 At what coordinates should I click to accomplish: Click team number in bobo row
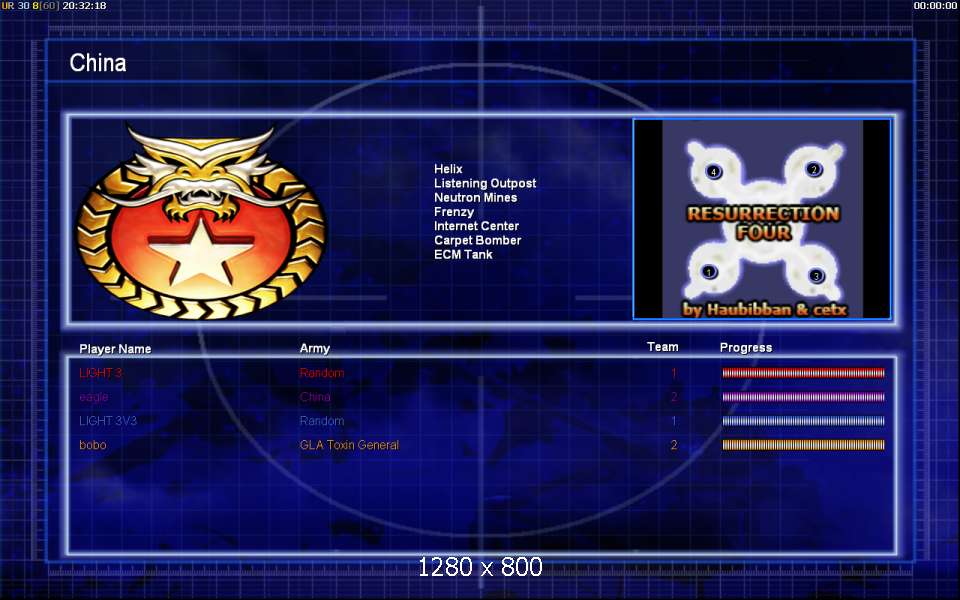[673, 445]
